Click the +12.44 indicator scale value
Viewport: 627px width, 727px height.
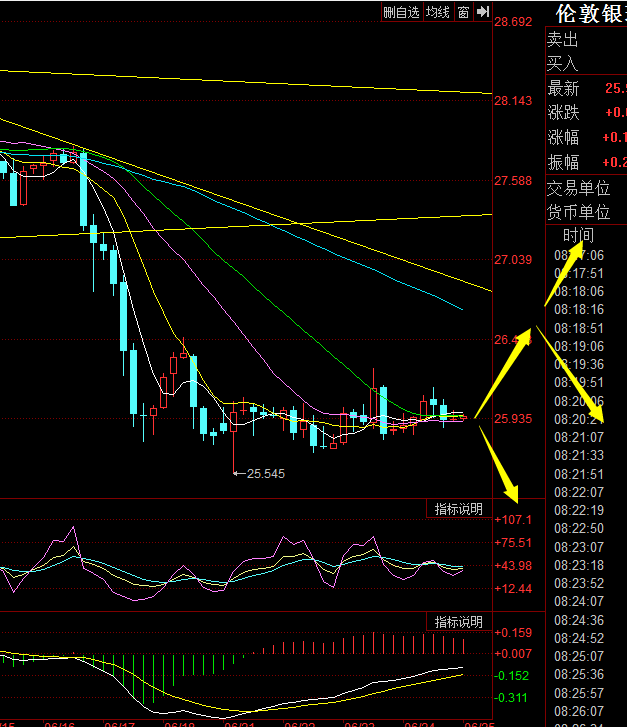[513, 589]
